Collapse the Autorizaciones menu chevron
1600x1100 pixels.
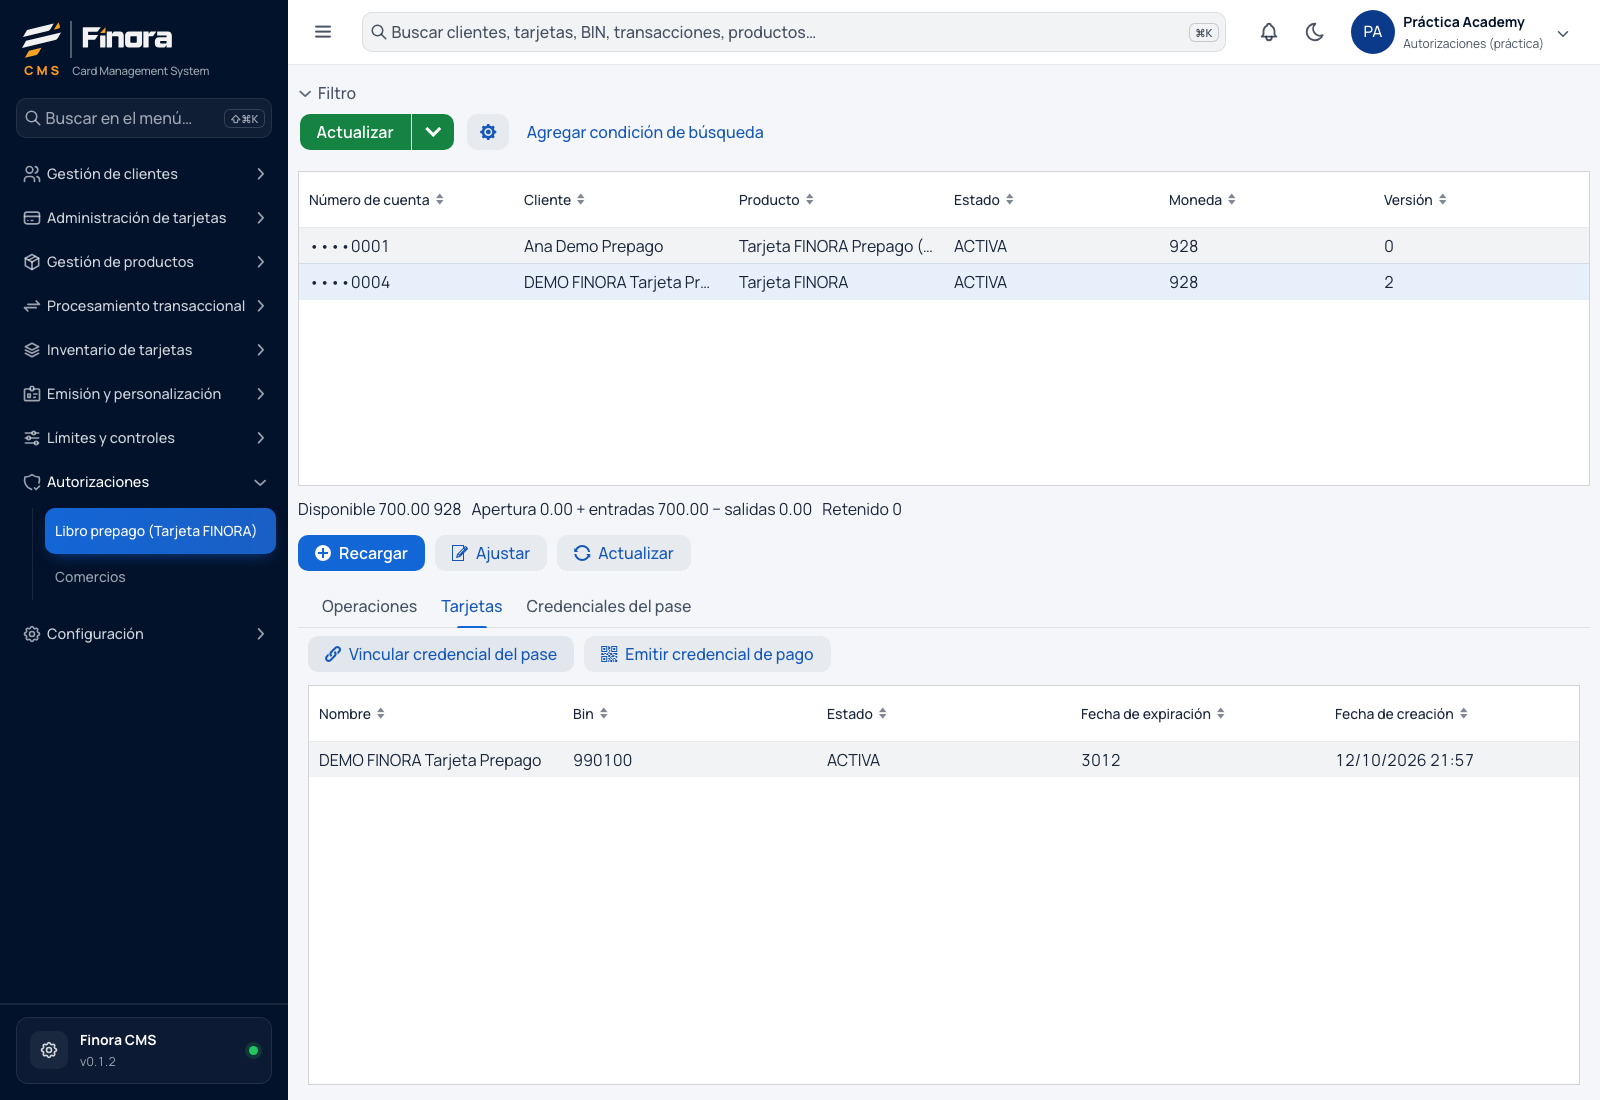pos(261,482)
